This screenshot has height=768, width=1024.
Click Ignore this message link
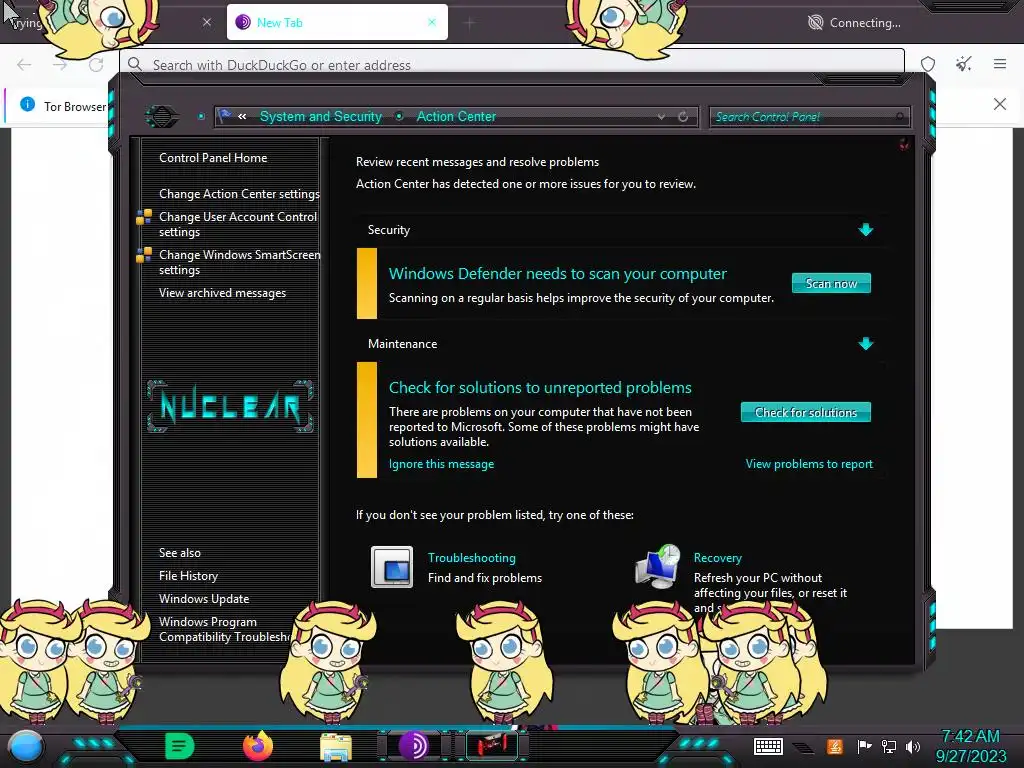441,464
